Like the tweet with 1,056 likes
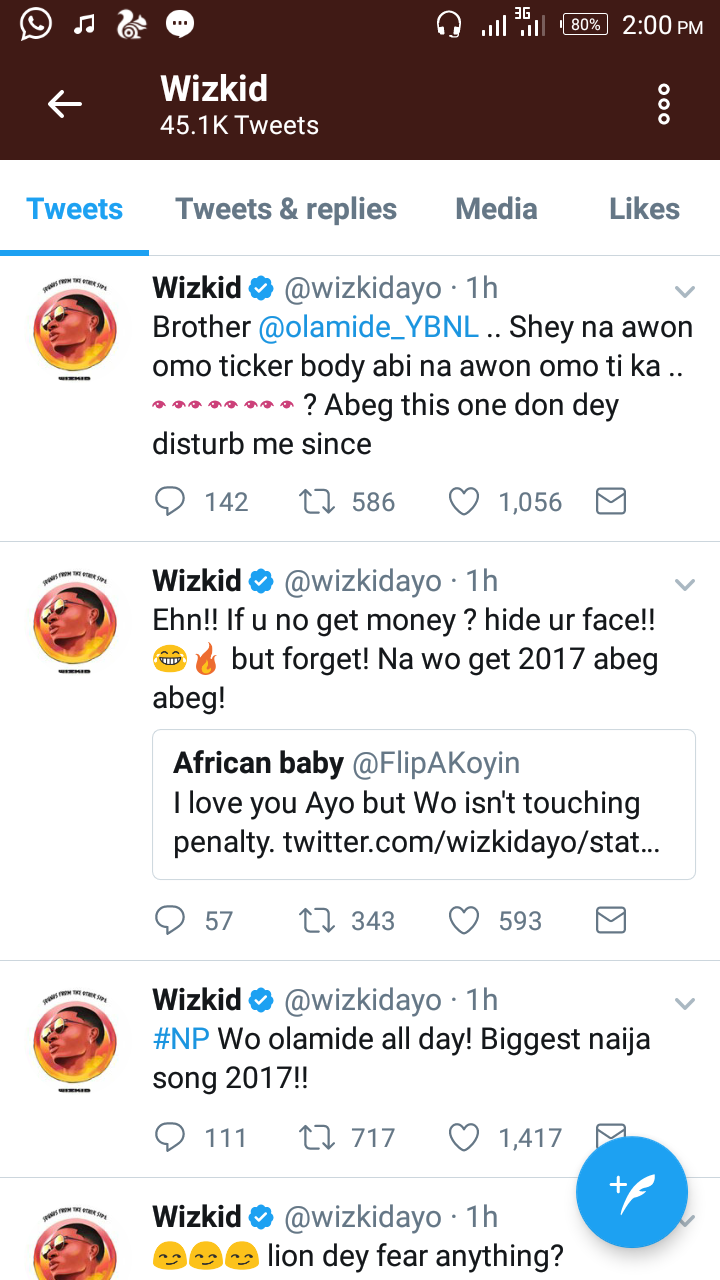 [464, 501]
